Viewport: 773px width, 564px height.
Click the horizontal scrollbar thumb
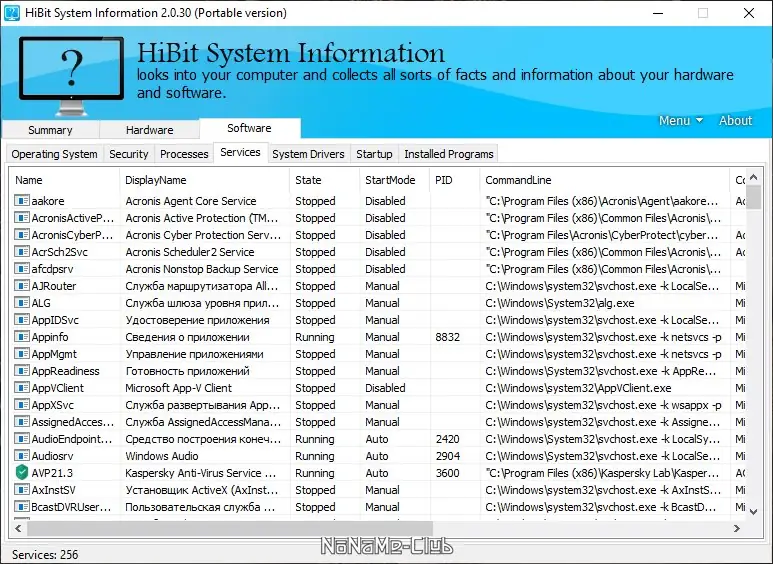(x=230, y=529)
